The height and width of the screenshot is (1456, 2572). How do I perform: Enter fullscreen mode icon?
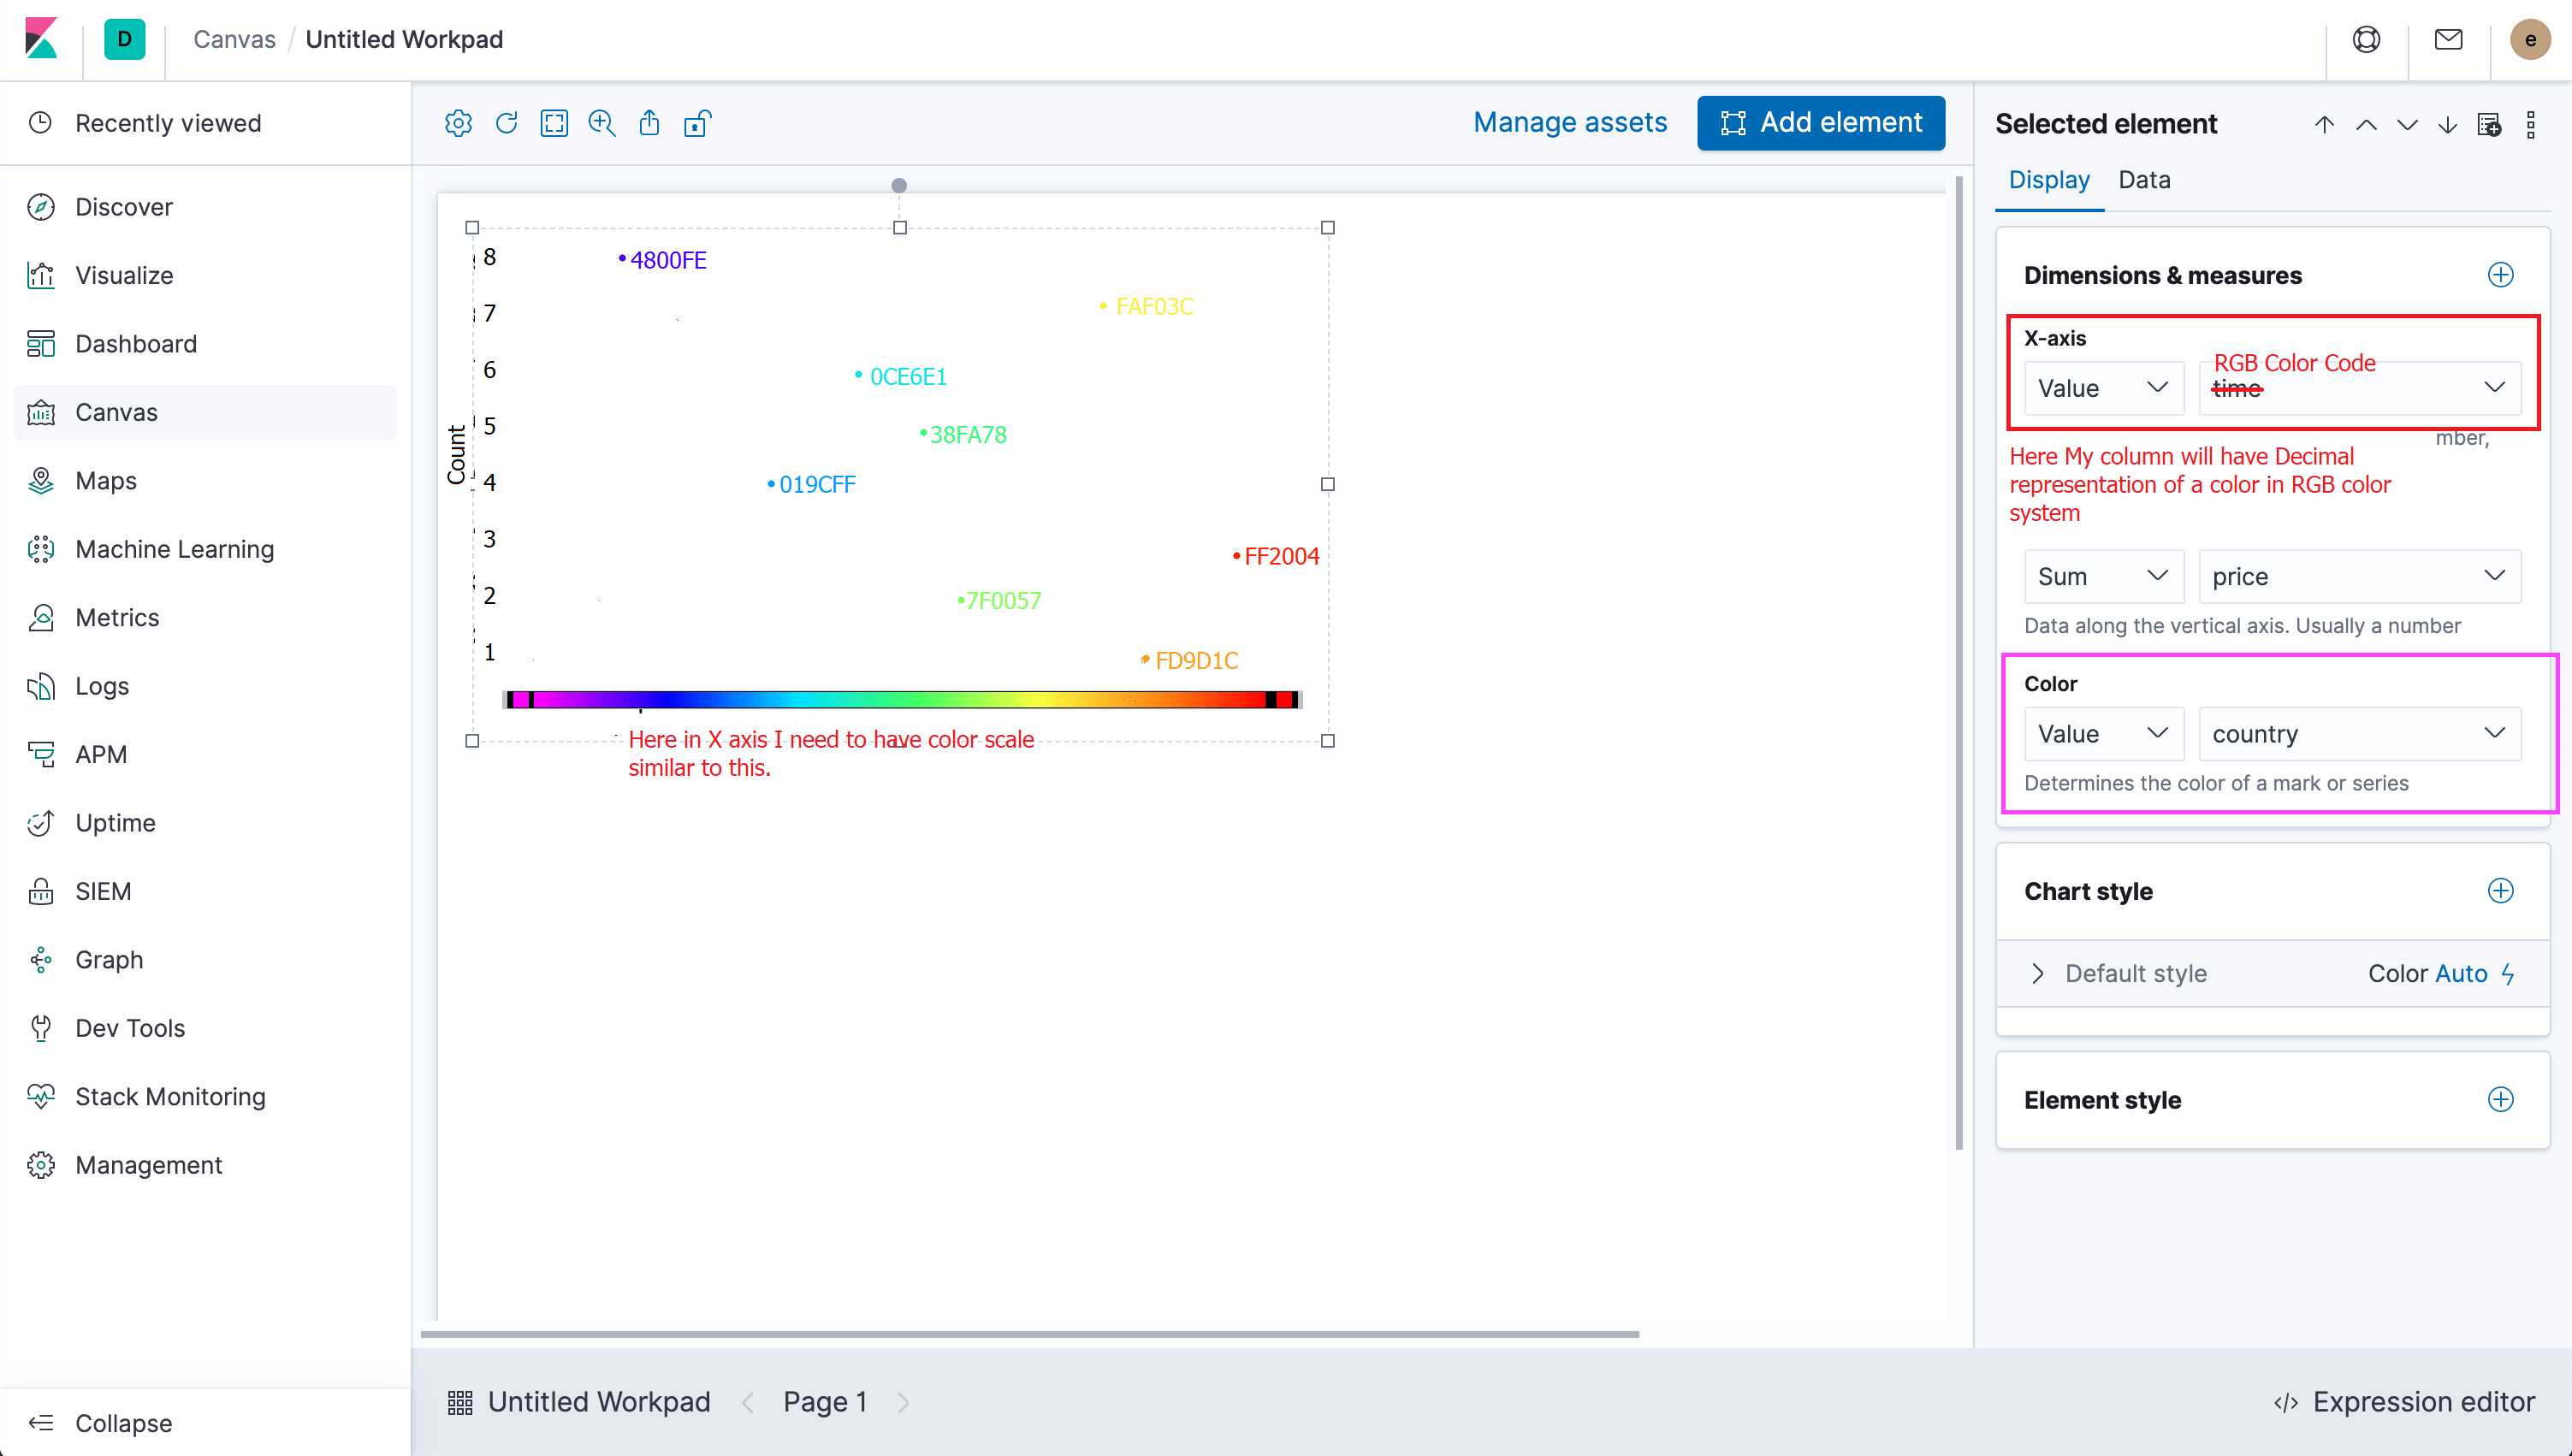pyautogui.click(x=554, y=123)
